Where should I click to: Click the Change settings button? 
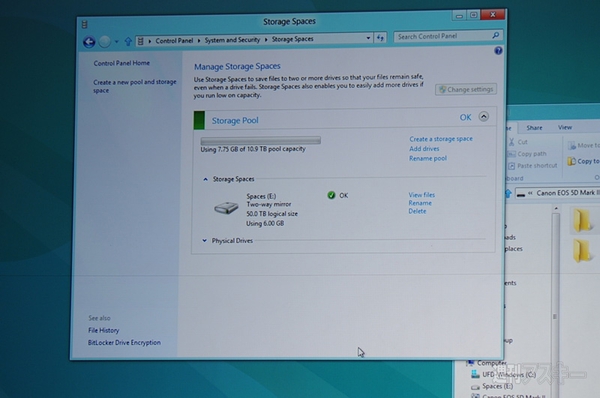point(466,90)
